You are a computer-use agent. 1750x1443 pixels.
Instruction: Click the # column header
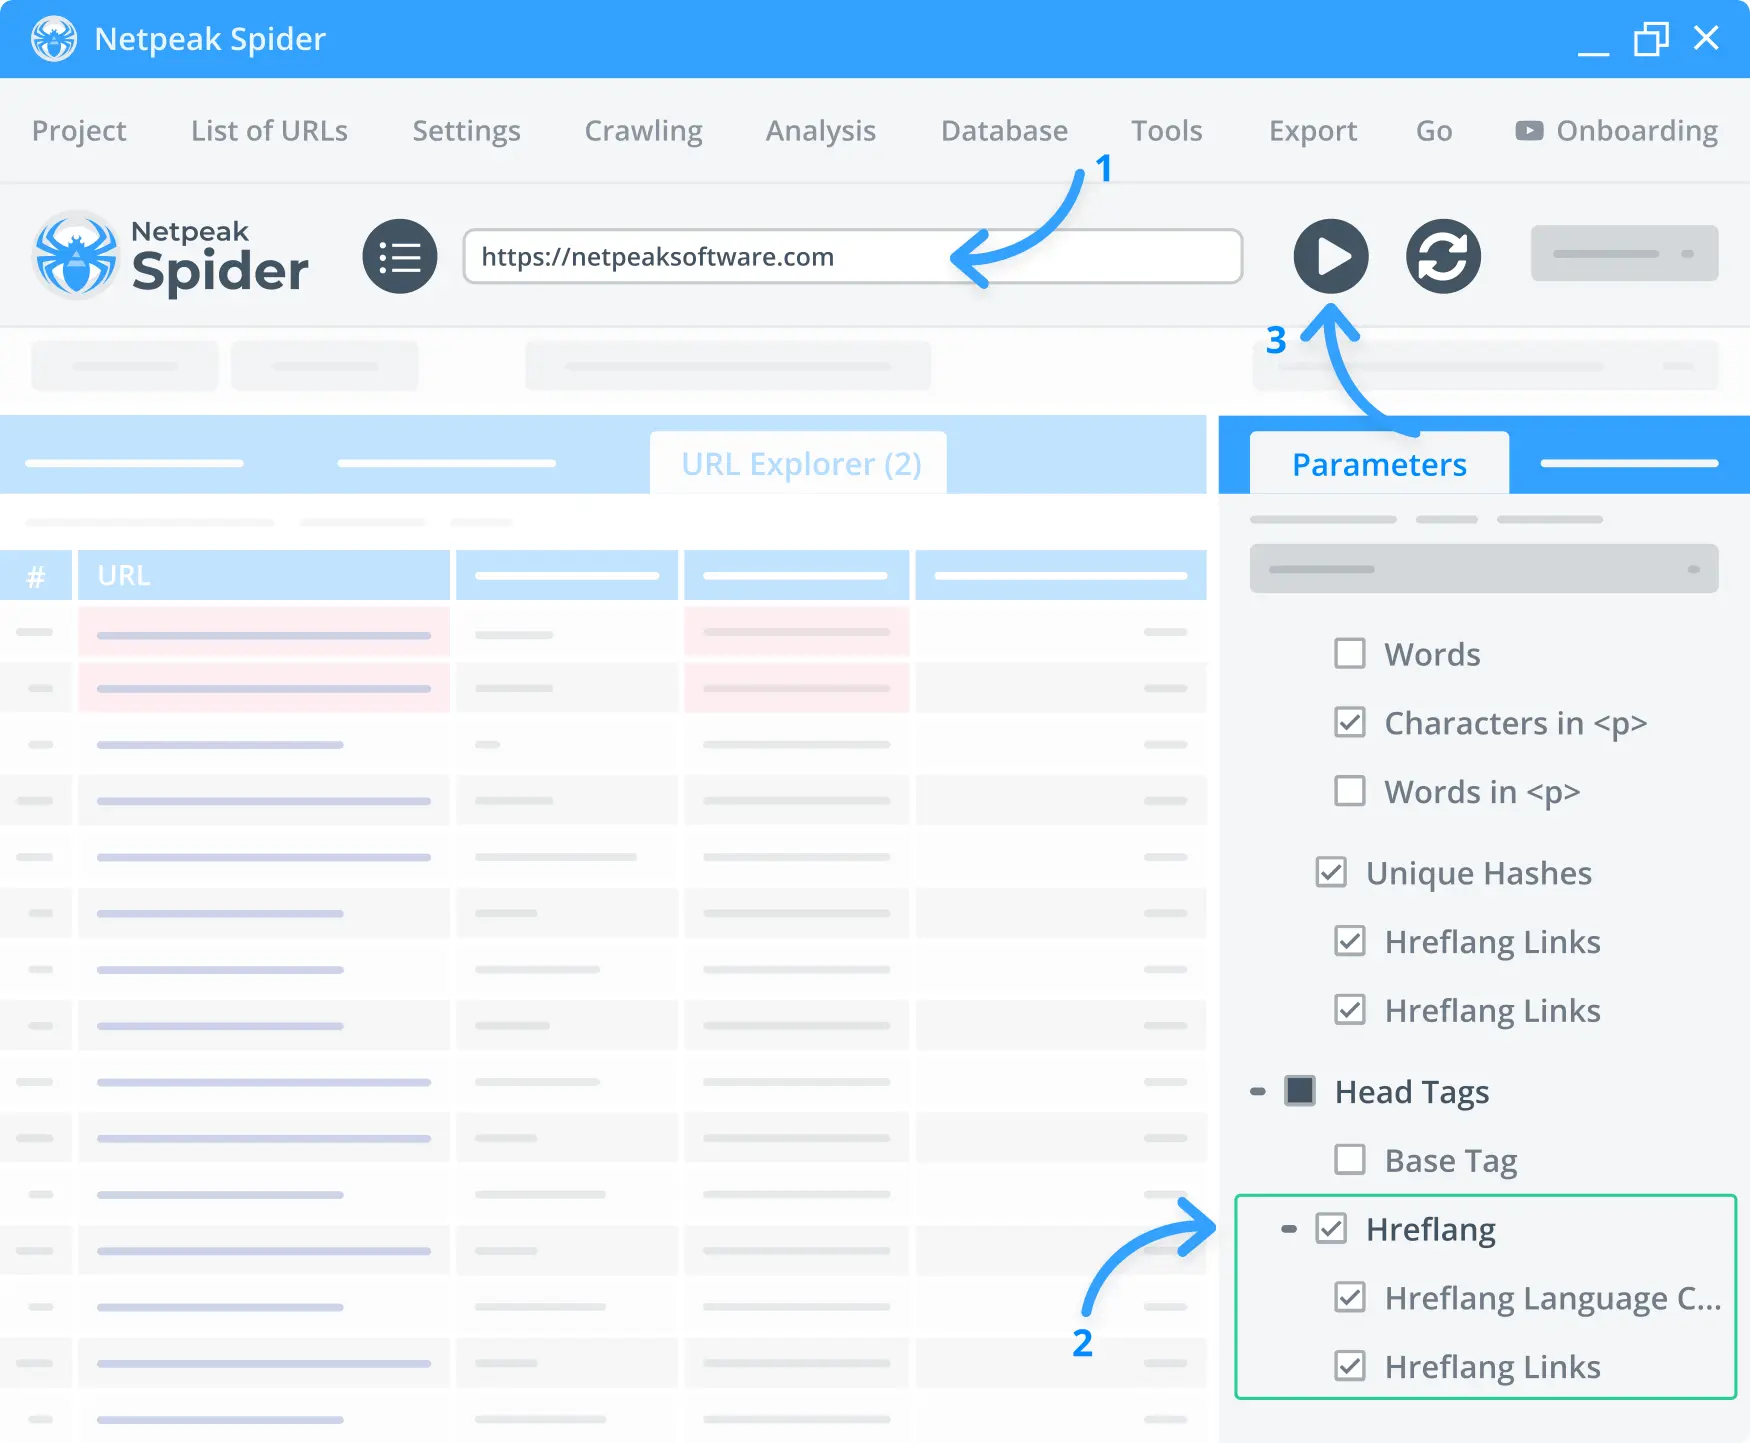point(36,575)
